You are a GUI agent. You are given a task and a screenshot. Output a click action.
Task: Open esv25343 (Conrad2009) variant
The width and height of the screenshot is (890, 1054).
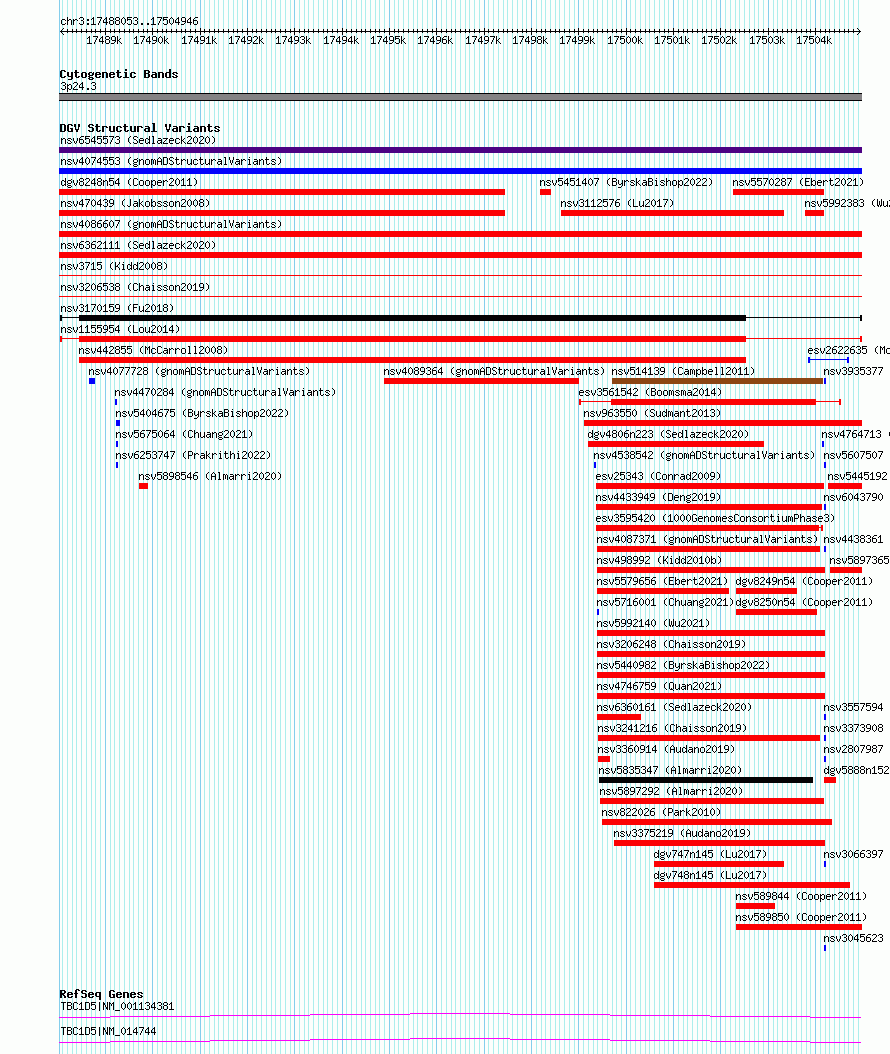click(658, 476)
